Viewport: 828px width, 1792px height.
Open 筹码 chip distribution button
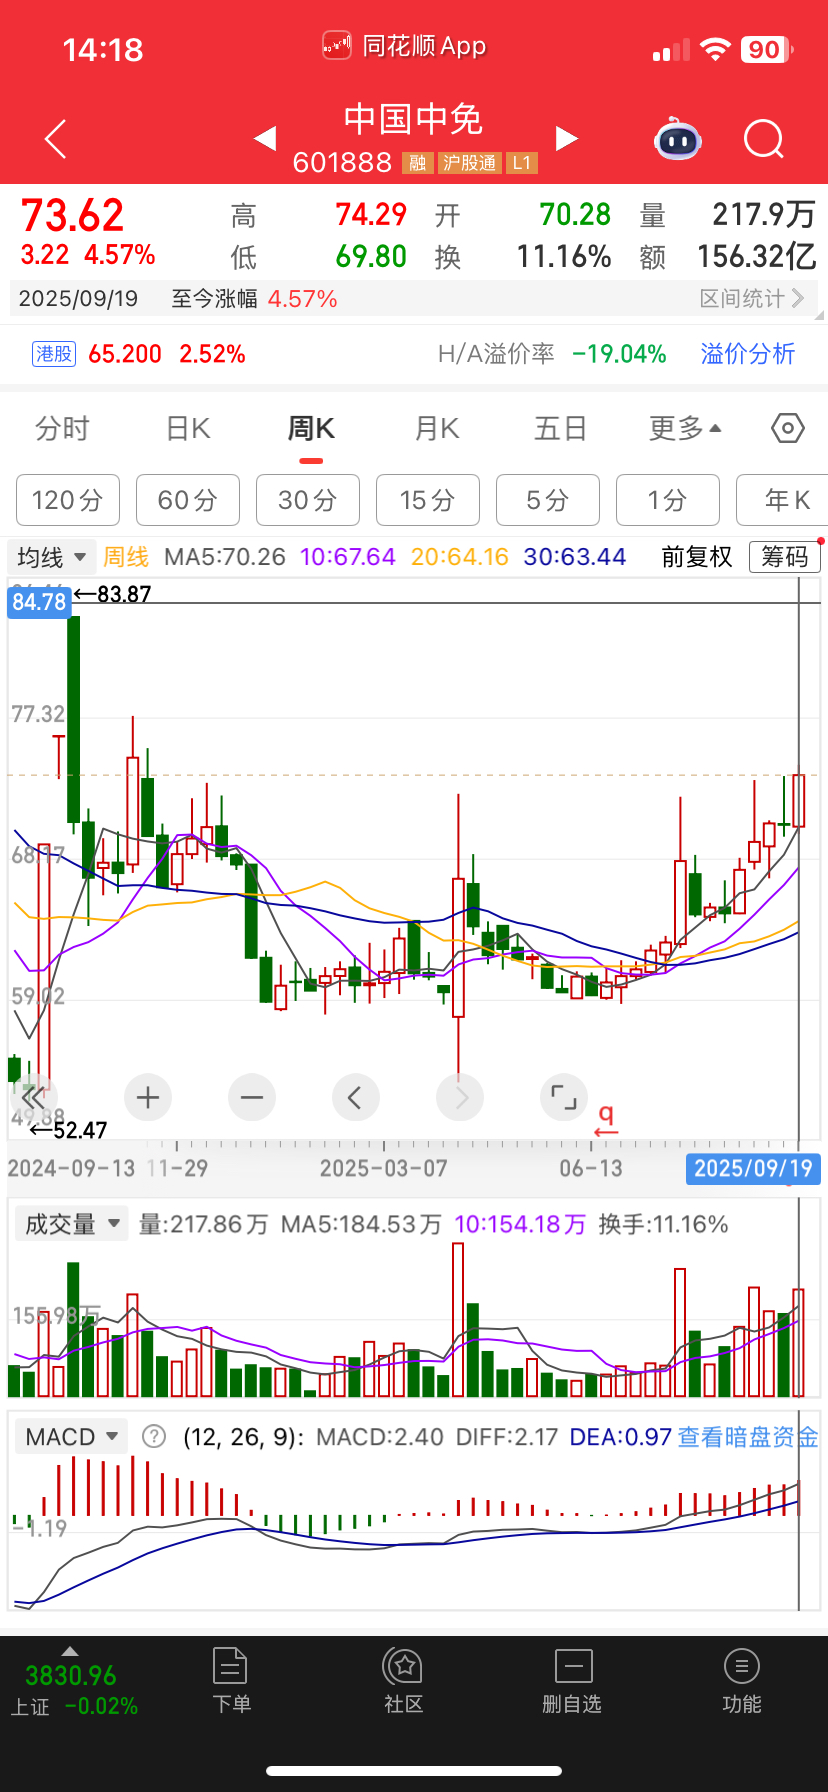[785, 557]
